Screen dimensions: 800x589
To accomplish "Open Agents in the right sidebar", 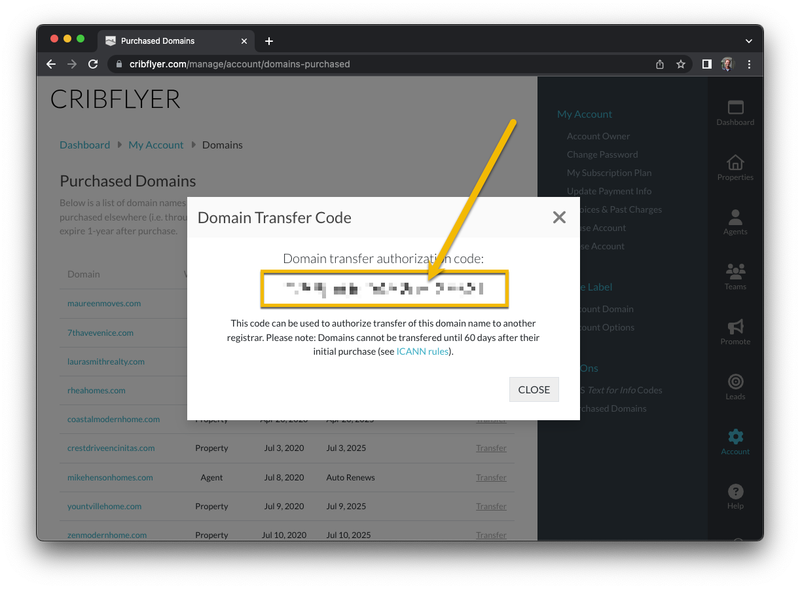I will pyautogui.click(x=735, y=223).
